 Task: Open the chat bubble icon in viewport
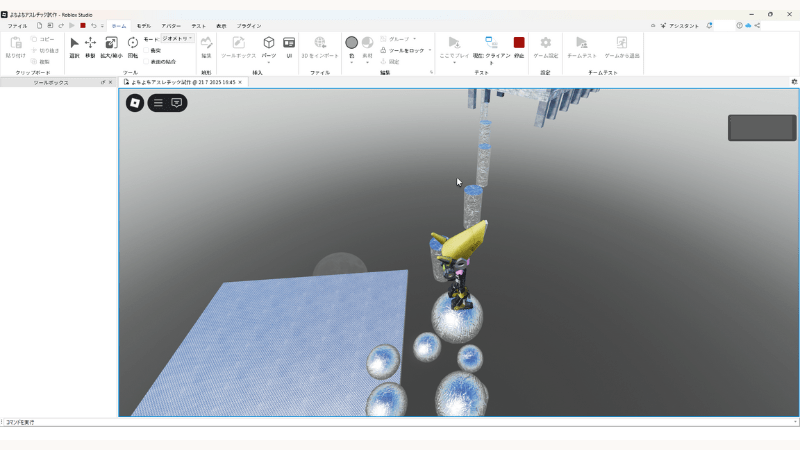click(x=177, y=103)
